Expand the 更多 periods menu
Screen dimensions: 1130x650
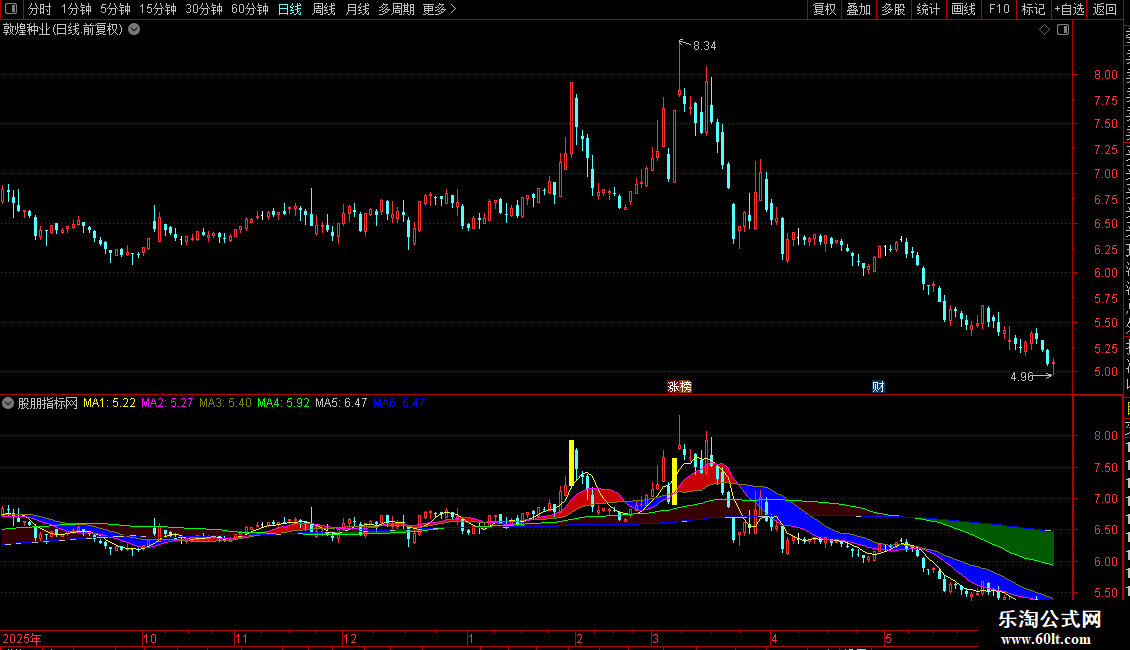pos(440,9)
